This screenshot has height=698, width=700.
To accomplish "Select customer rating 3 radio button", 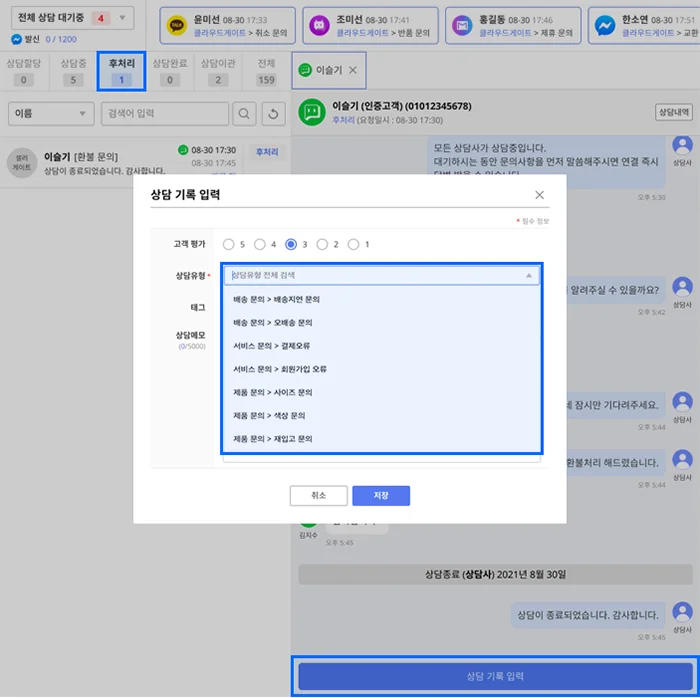I will 291,244.
